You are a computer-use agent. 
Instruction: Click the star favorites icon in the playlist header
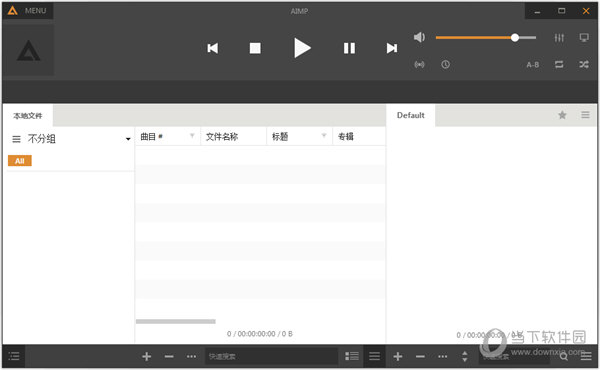(x=562, y=115)
